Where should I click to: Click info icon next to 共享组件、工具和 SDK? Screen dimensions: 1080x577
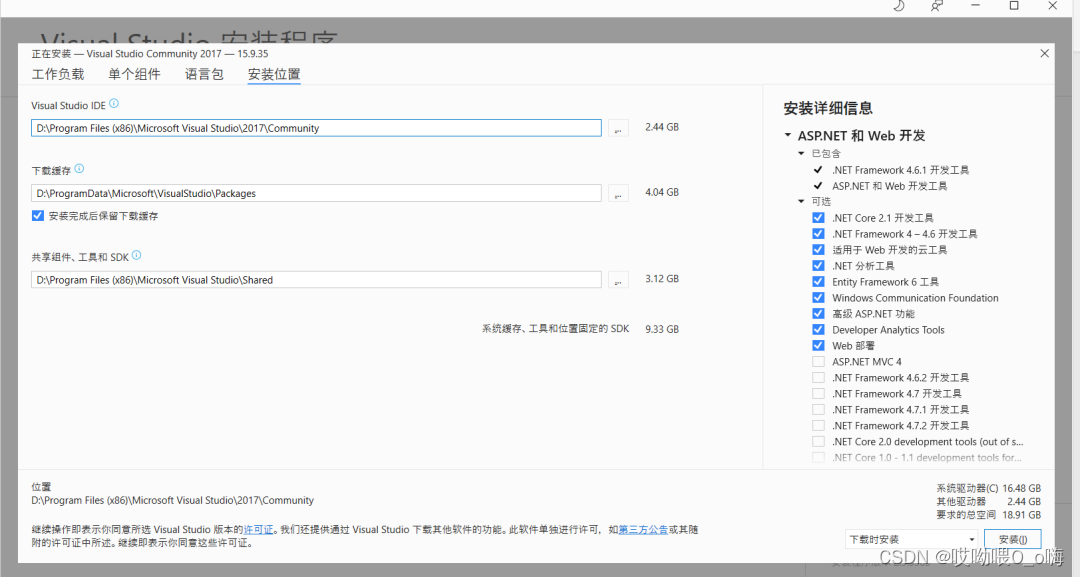point(136,255)
